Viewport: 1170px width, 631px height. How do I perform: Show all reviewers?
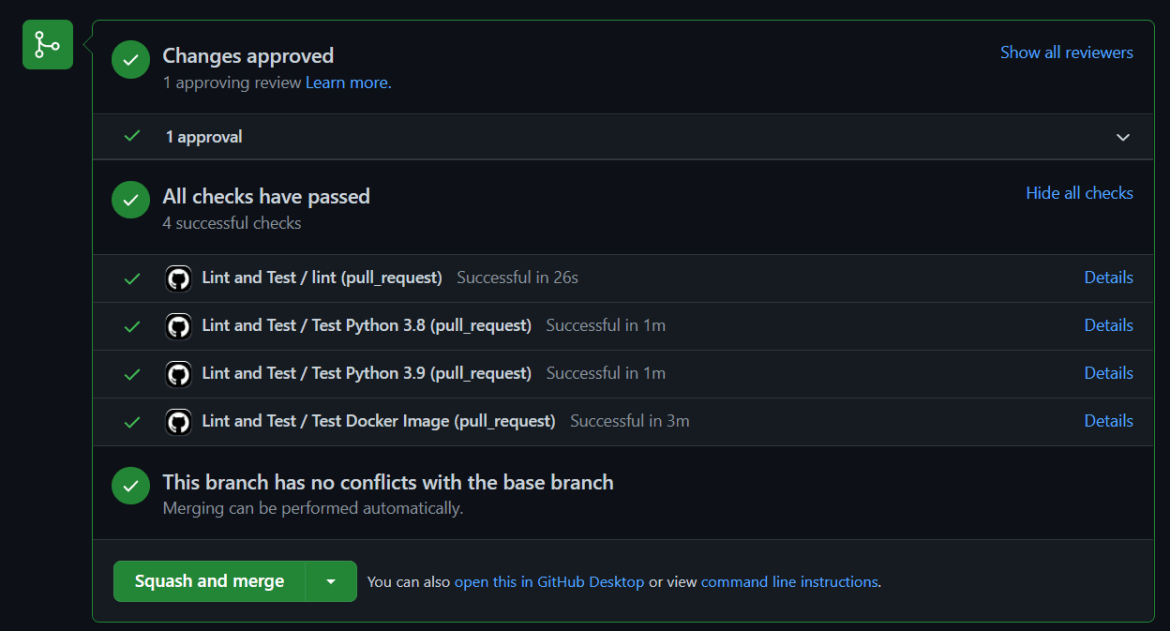coord(1066,52)
